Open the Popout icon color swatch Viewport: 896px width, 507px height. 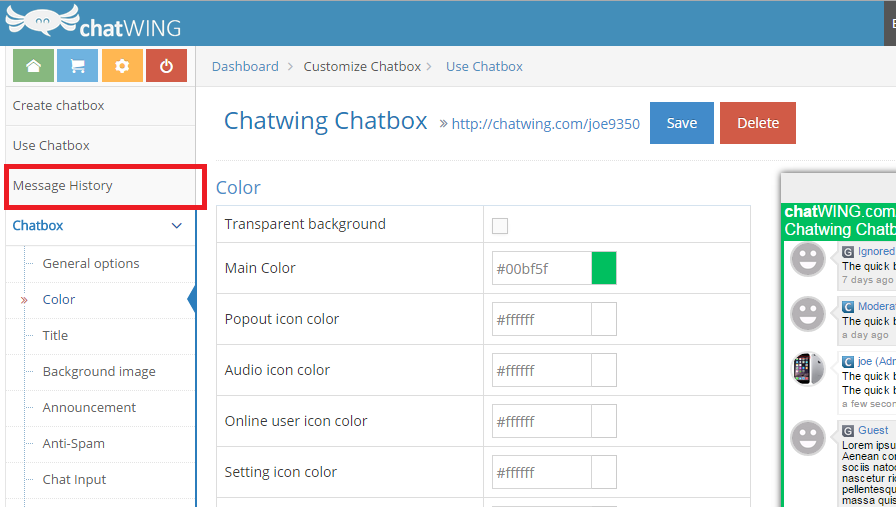tap(604, 319)
